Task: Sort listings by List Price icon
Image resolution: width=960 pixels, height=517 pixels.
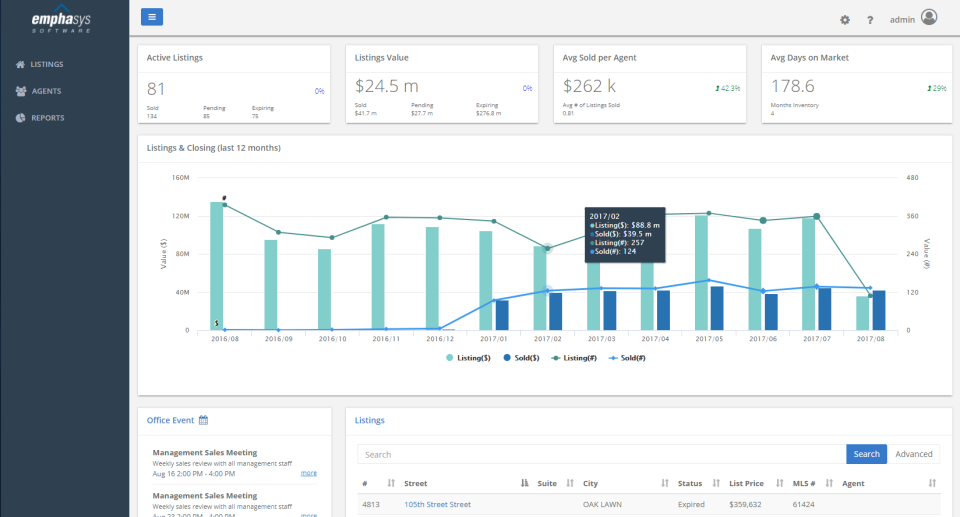Action: pos(779,483)
